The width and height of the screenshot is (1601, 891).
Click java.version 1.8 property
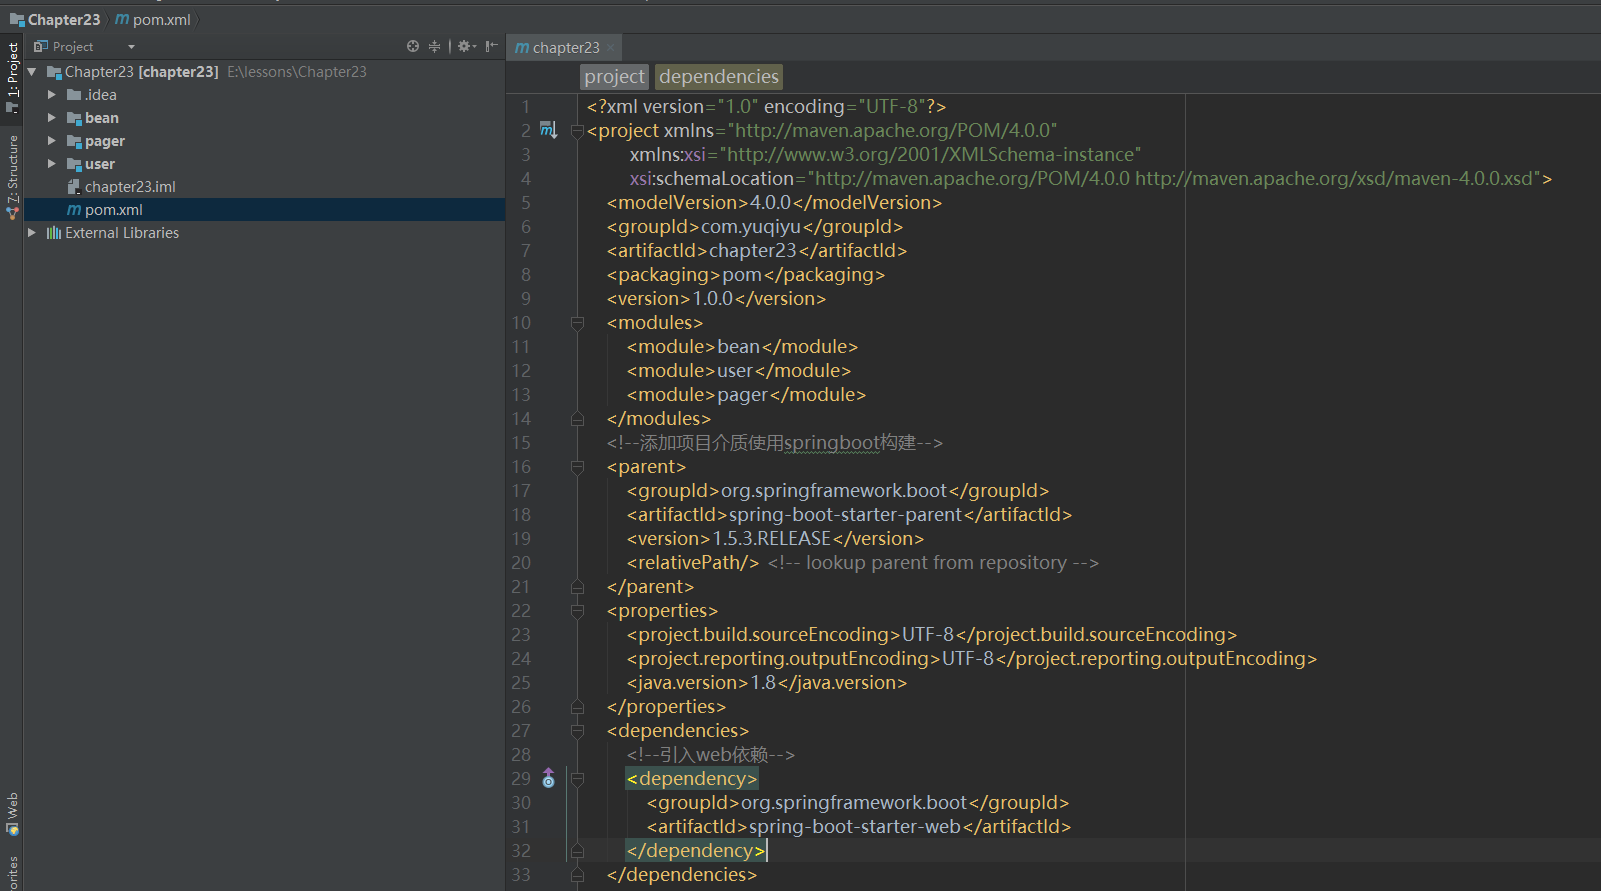767,683
